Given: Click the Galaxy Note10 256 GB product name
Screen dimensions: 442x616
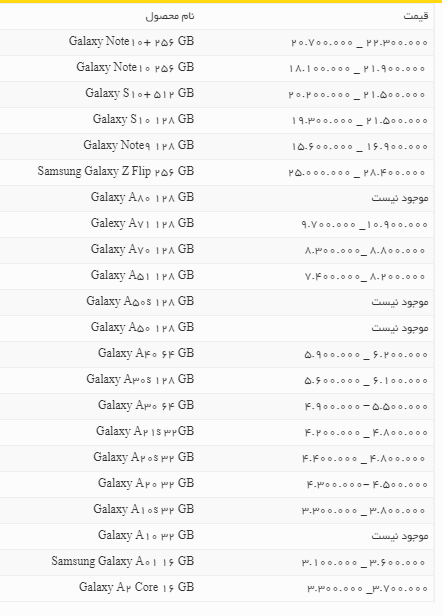Looking at the screenshot, I should pos(135,67).
